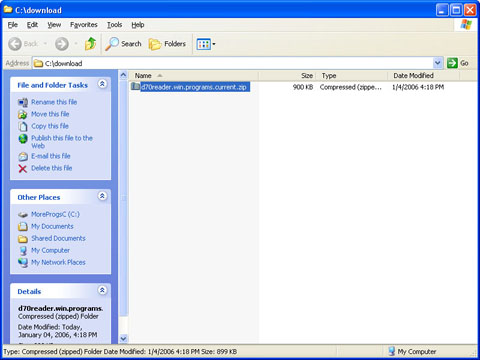Toggle the Folders pane button

[x=167, y=44]
